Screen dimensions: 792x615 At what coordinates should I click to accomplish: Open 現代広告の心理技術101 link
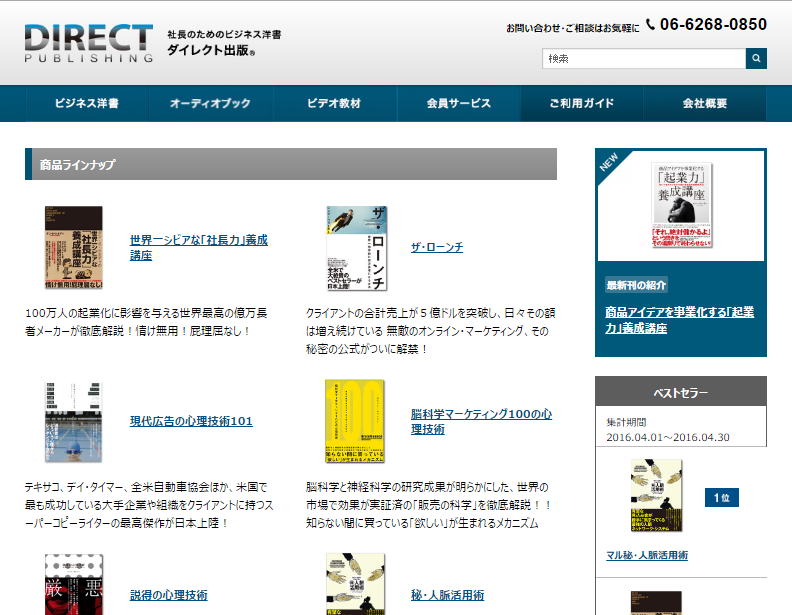[191, 421]
